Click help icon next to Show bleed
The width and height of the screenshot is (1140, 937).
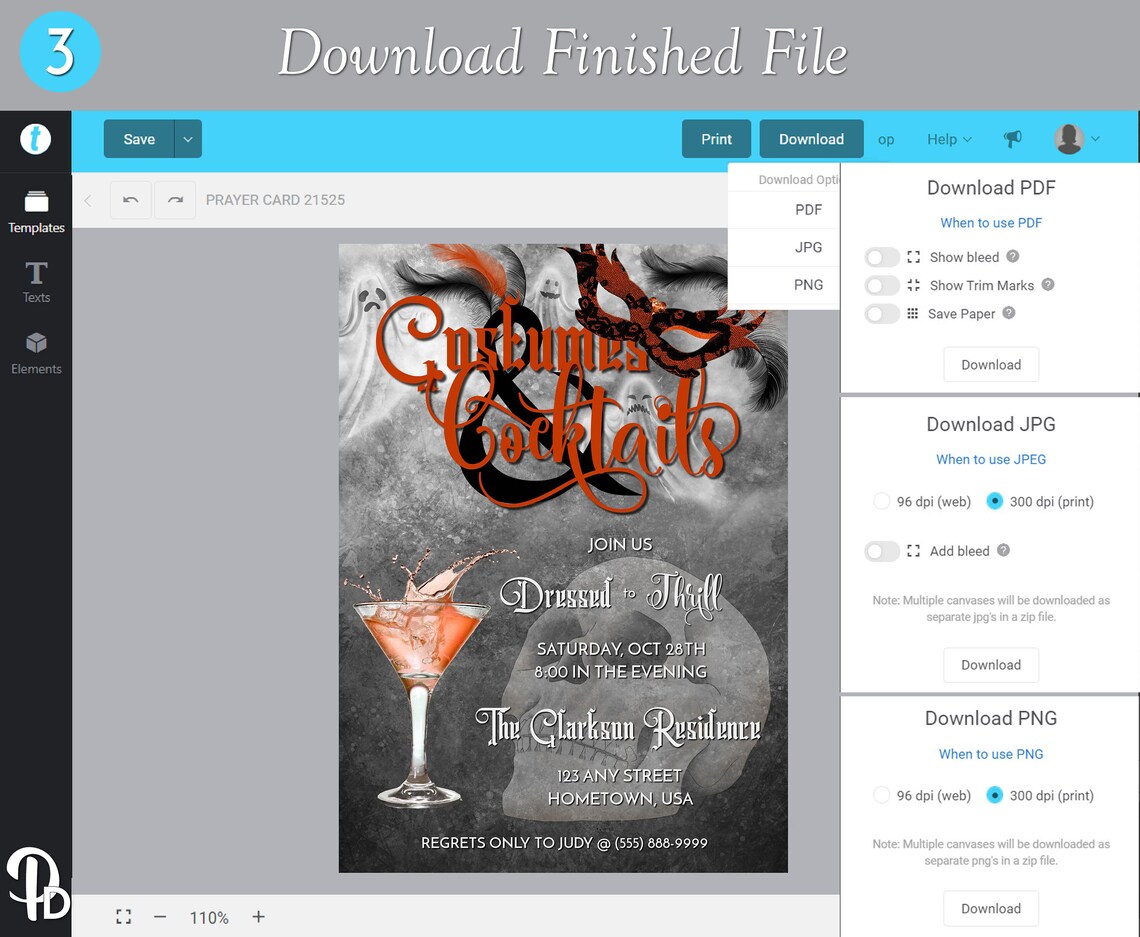pos(1013,256)
